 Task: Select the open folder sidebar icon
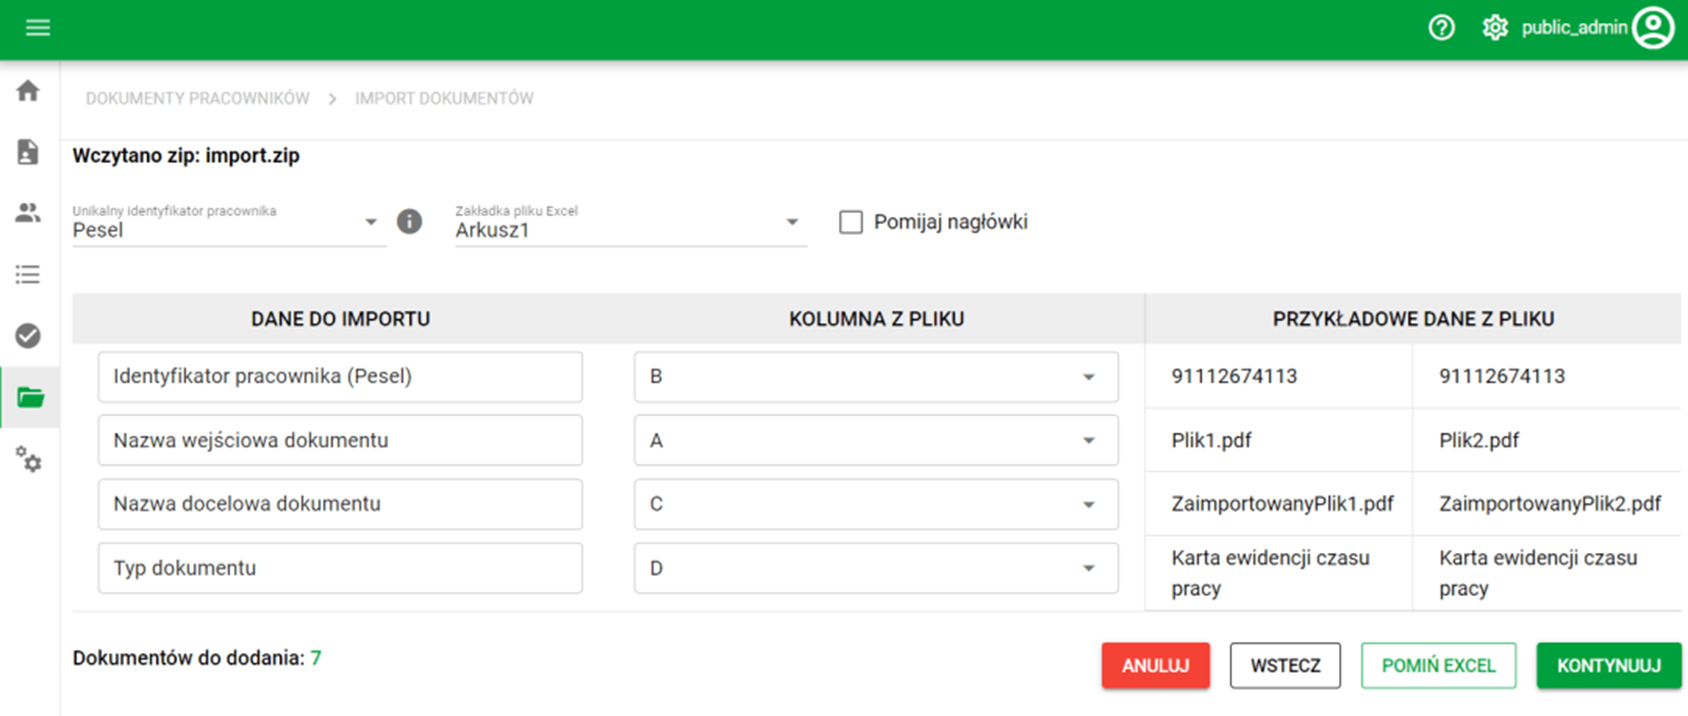pyautogui.click(x=30, y=398)
